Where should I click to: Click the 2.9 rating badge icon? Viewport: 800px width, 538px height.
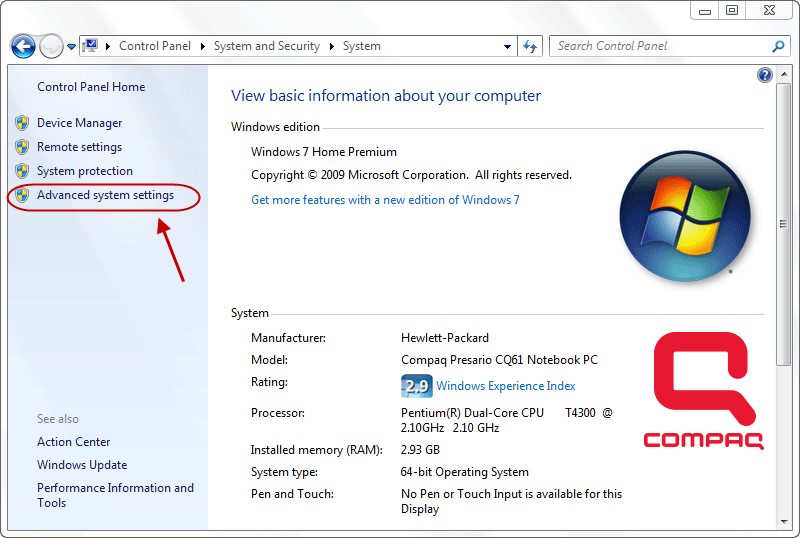[x=416, y=386]
